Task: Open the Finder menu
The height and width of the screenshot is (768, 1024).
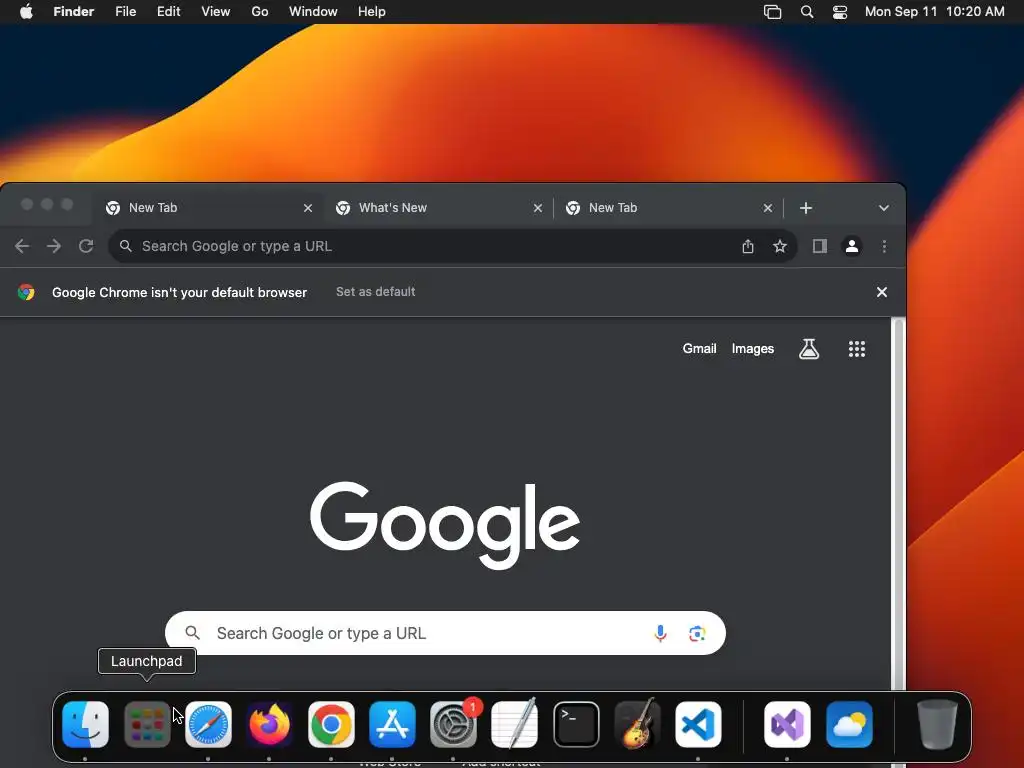Action: (74, 12)
